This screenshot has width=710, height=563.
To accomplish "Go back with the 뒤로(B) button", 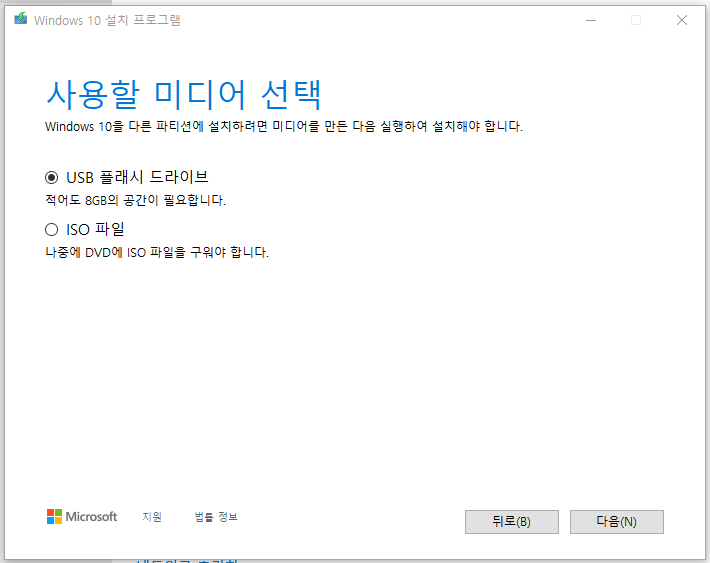I will [x=512, y=522].
